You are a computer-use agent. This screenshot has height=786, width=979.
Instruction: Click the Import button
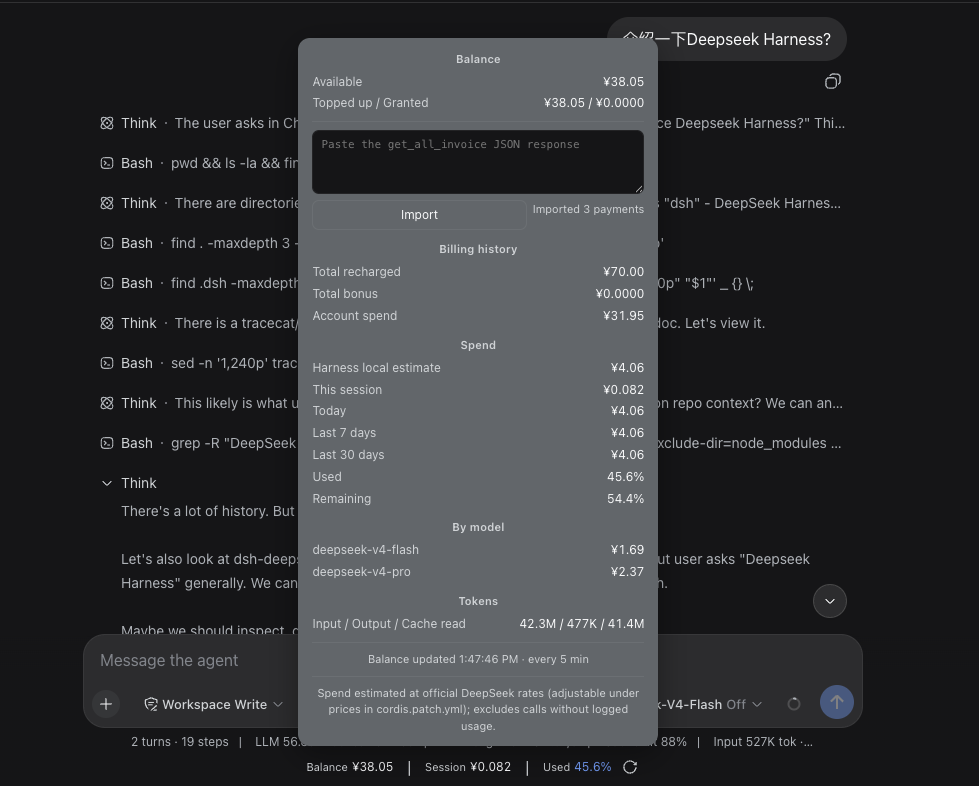coord(419,215)
